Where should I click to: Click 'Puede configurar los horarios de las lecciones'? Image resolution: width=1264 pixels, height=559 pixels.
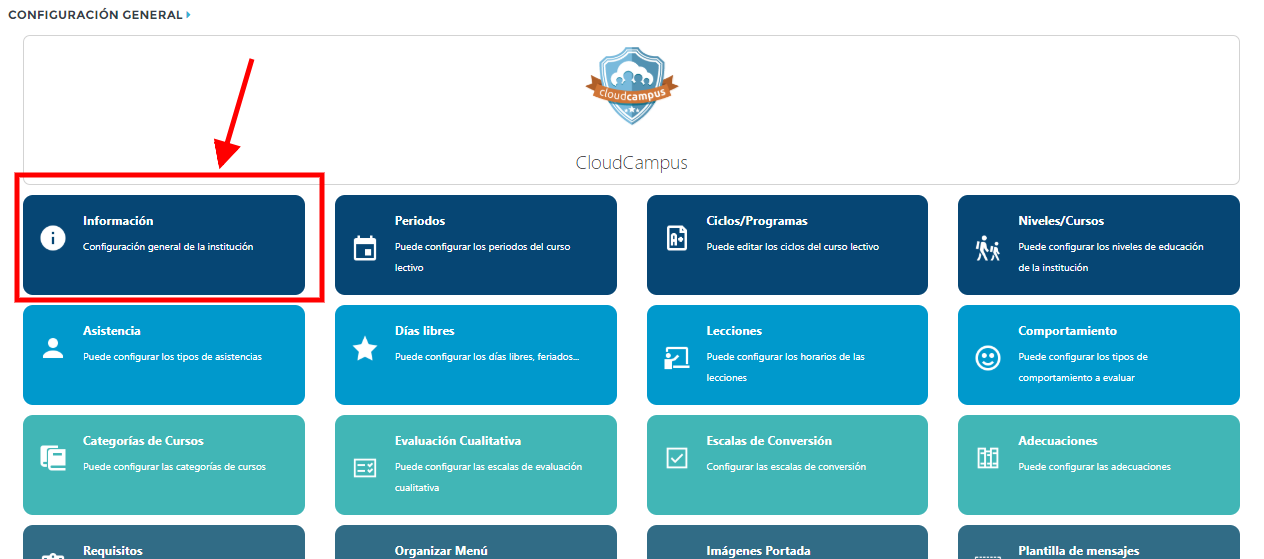786,367
